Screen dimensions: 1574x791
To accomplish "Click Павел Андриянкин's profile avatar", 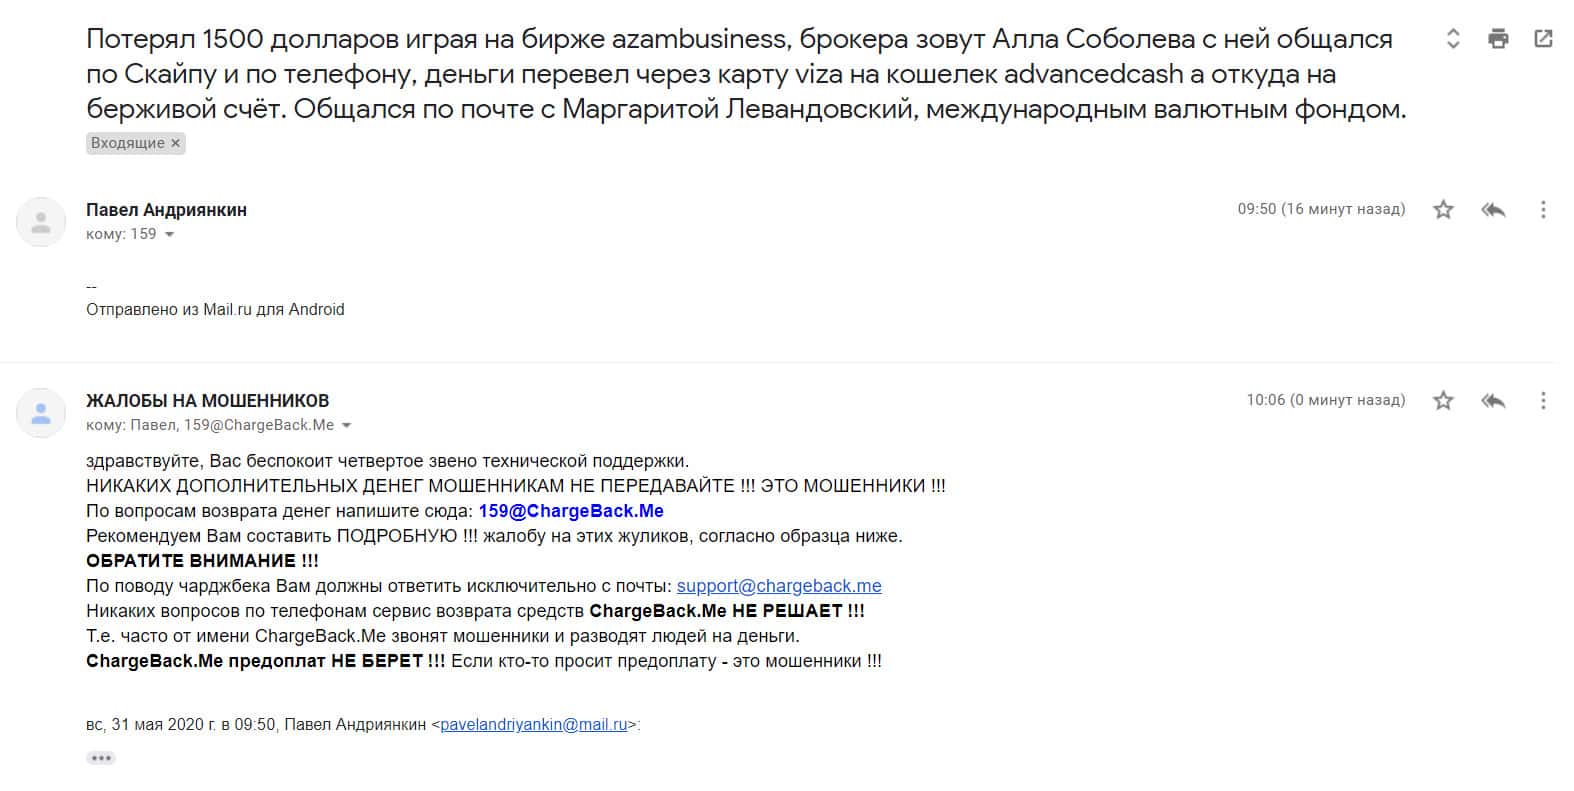I will tap(41, 222).
